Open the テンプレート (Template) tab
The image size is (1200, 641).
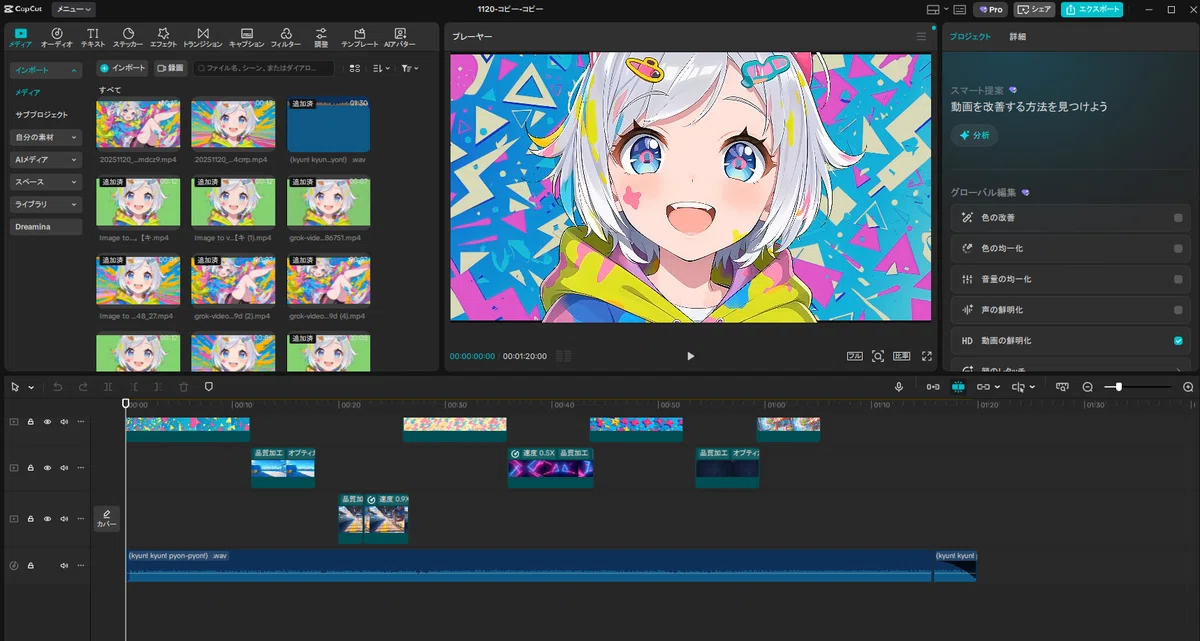[360, 38]
